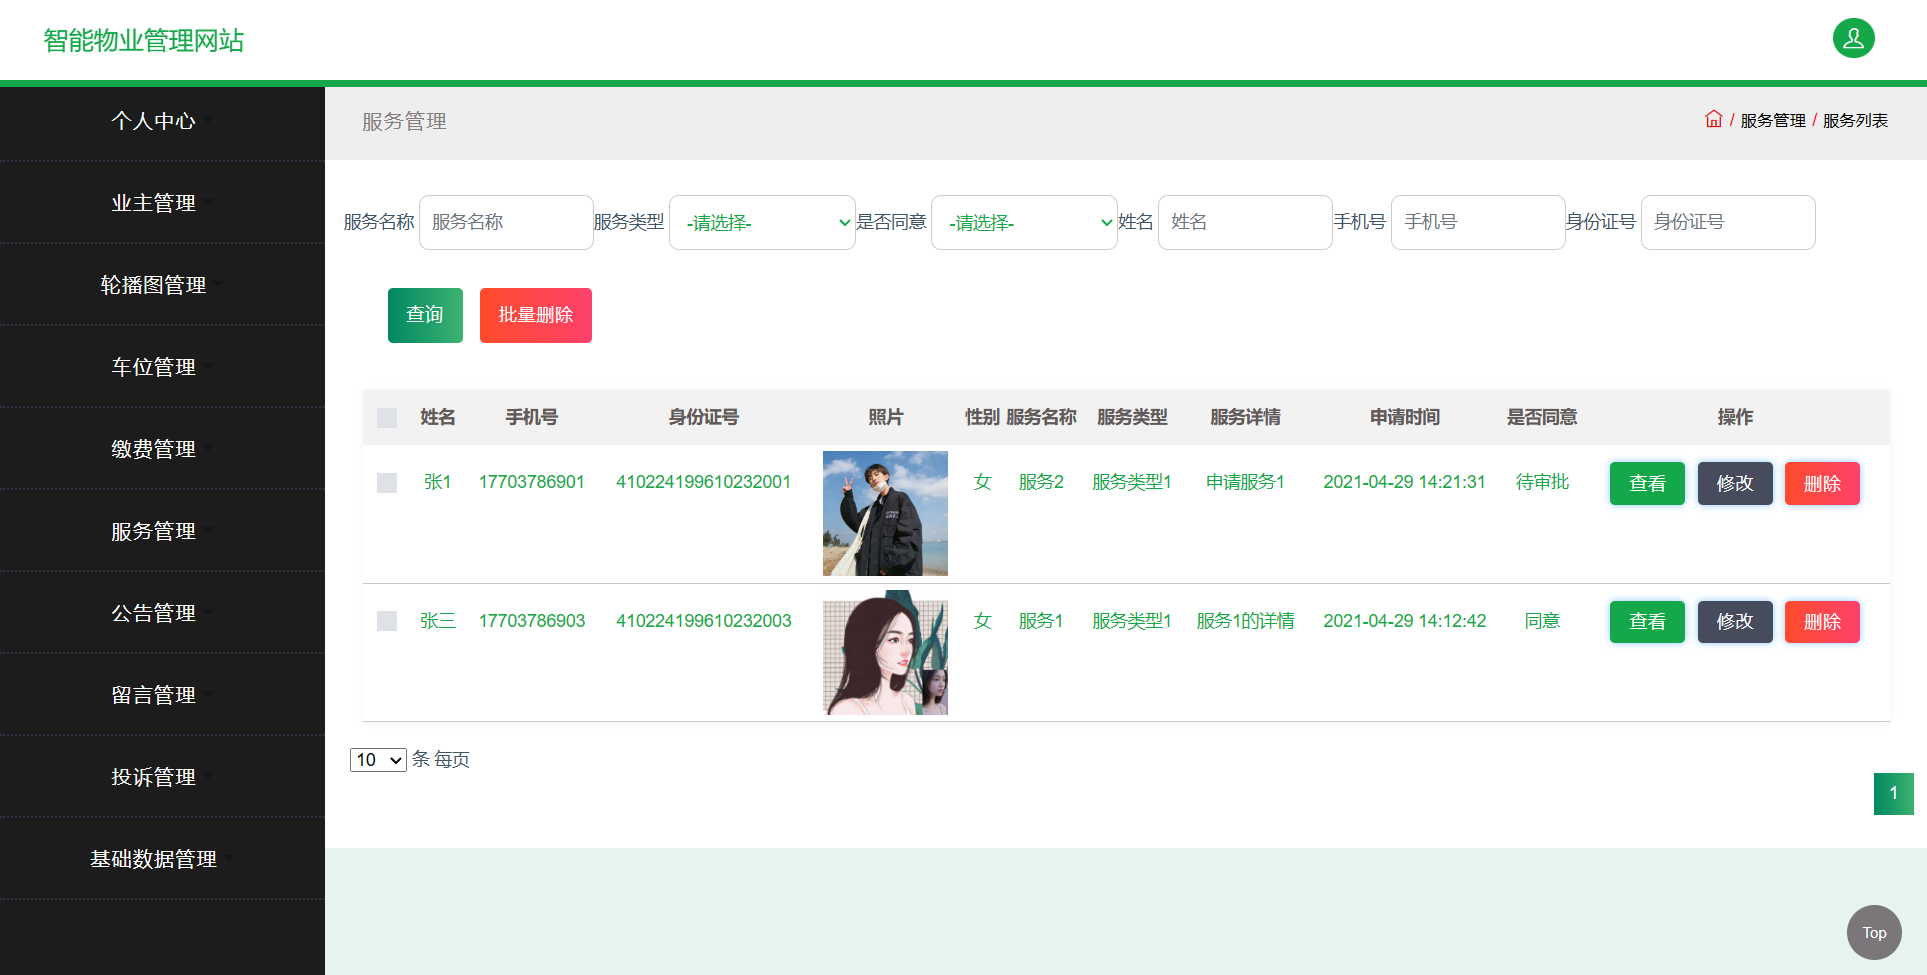
Task: Open 投诉管理 in the sidebar
Action: click(155, 776)
